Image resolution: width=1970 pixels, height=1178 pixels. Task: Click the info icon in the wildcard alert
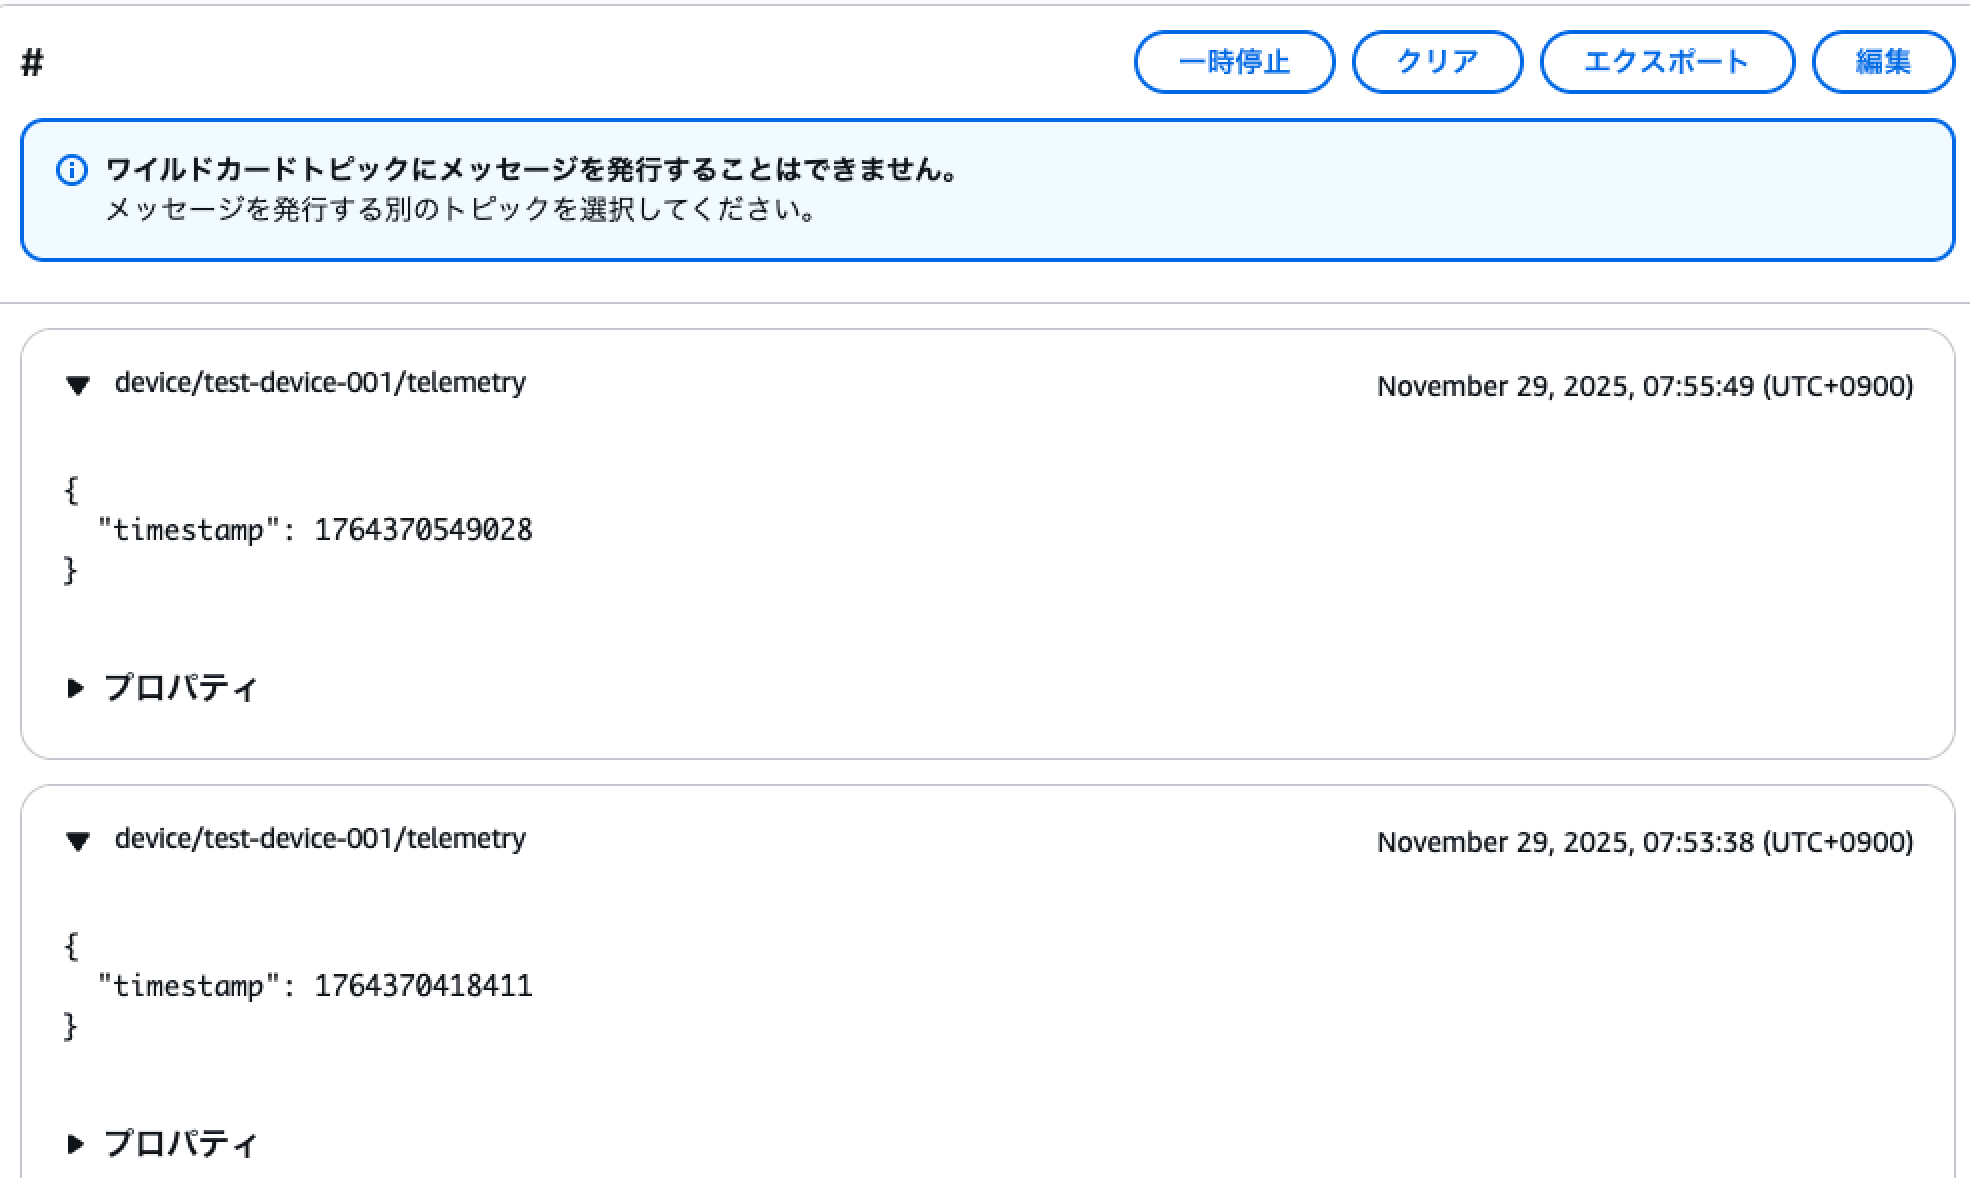(72, 171)
